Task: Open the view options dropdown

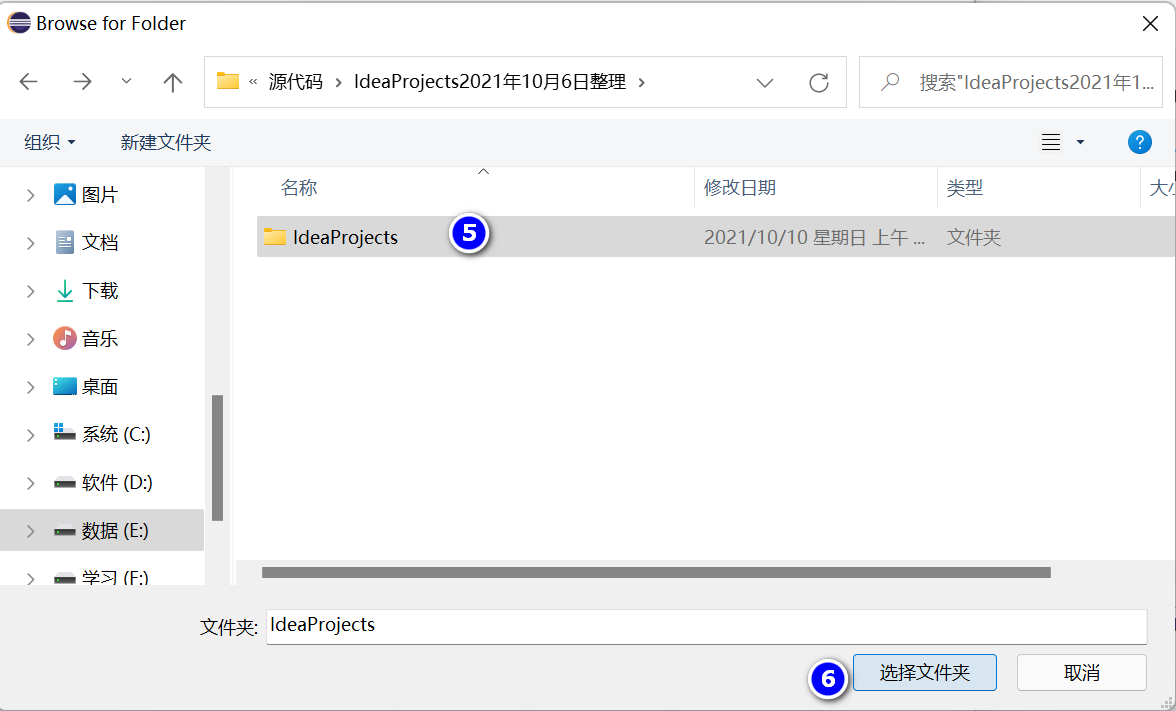Action: (x=1066, y=142)
